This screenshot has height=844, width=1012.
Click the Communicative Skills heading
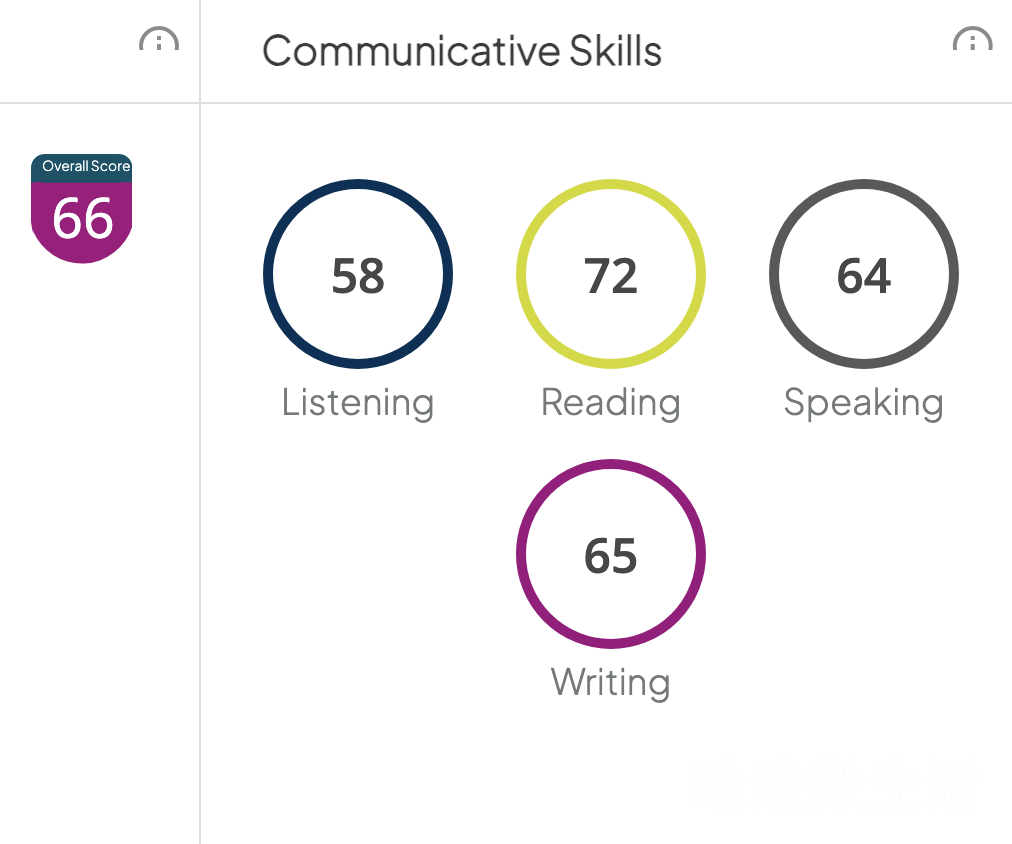click(x=461, y=51)
